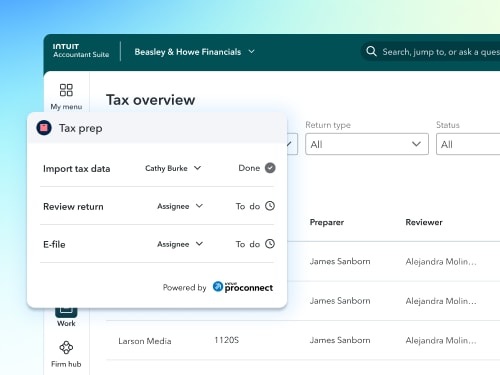Open Assignee dropdown for Review return
Screen dimensions: 500x375
click(180, 206)
